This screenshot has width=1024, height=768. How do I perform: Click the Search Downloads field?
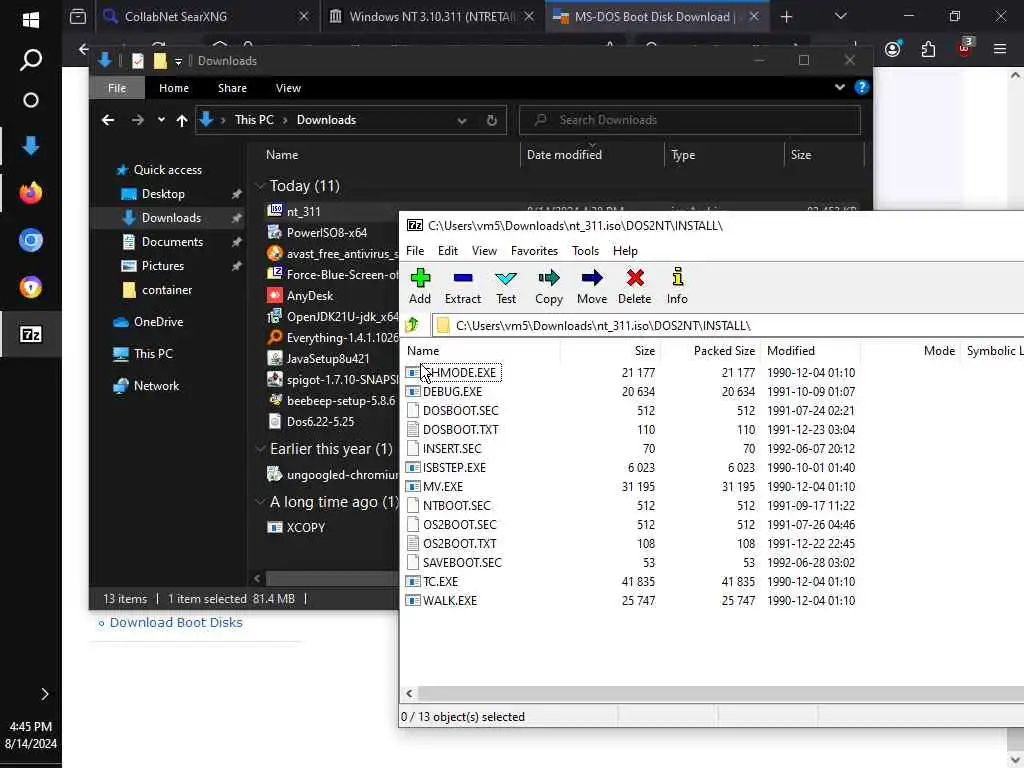pos(690,120)
